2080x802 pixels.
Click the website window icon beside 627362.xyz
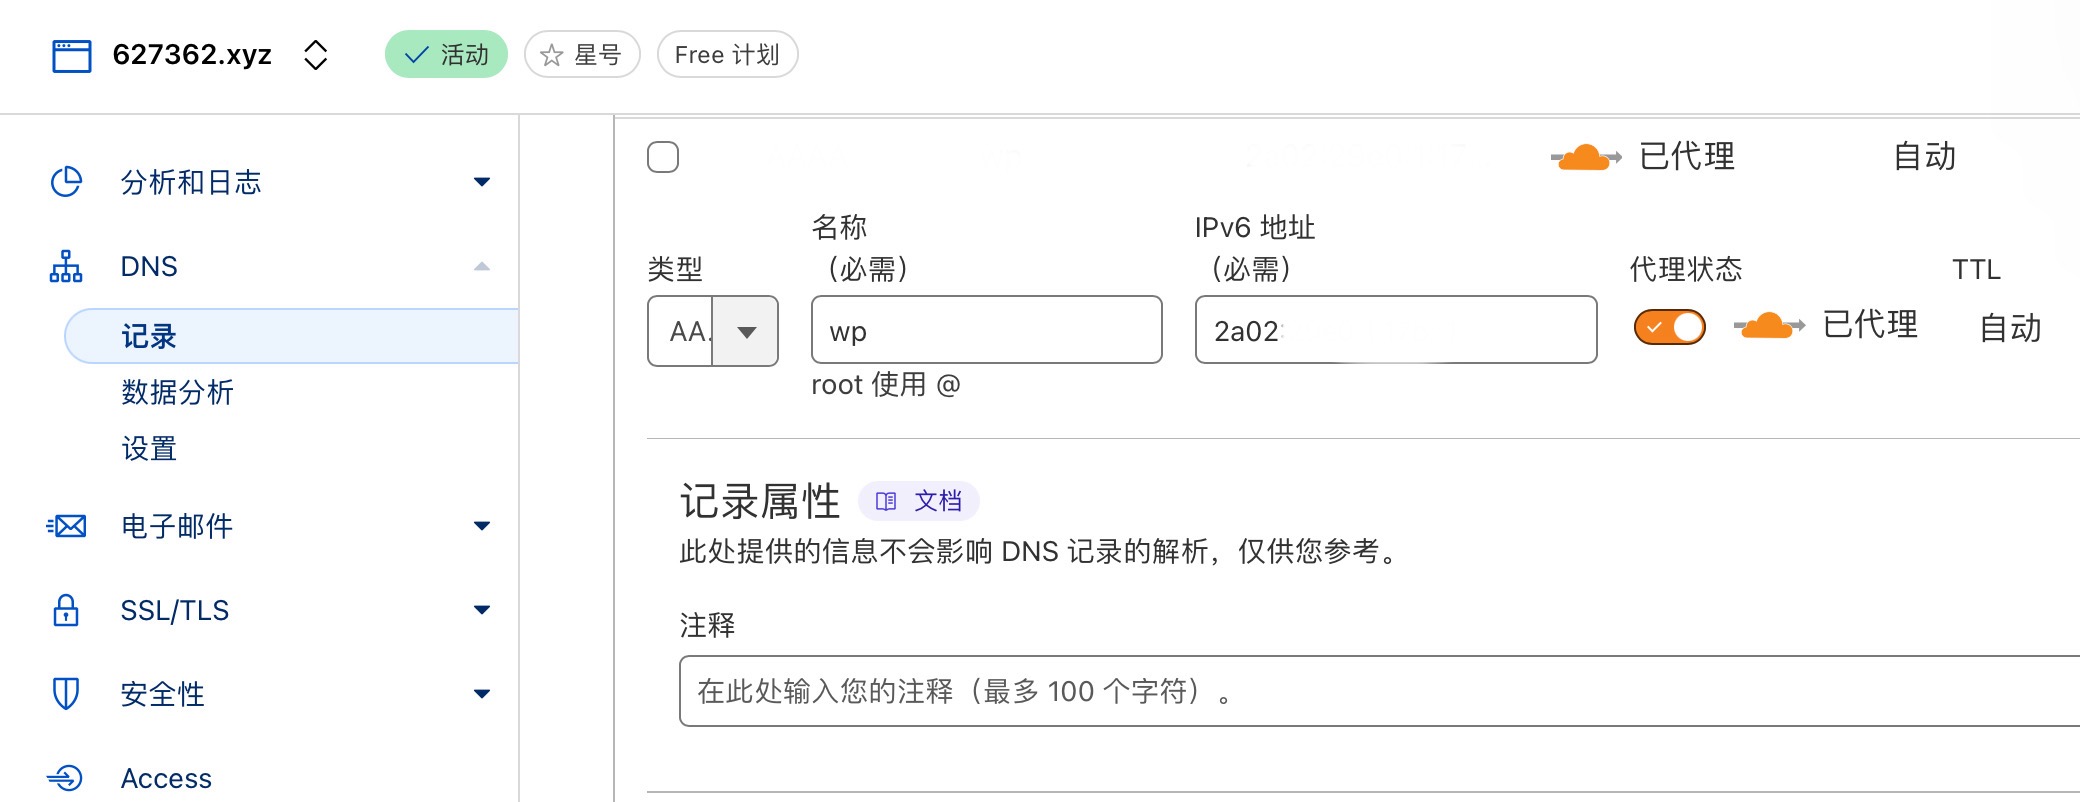tap(71, 55)
